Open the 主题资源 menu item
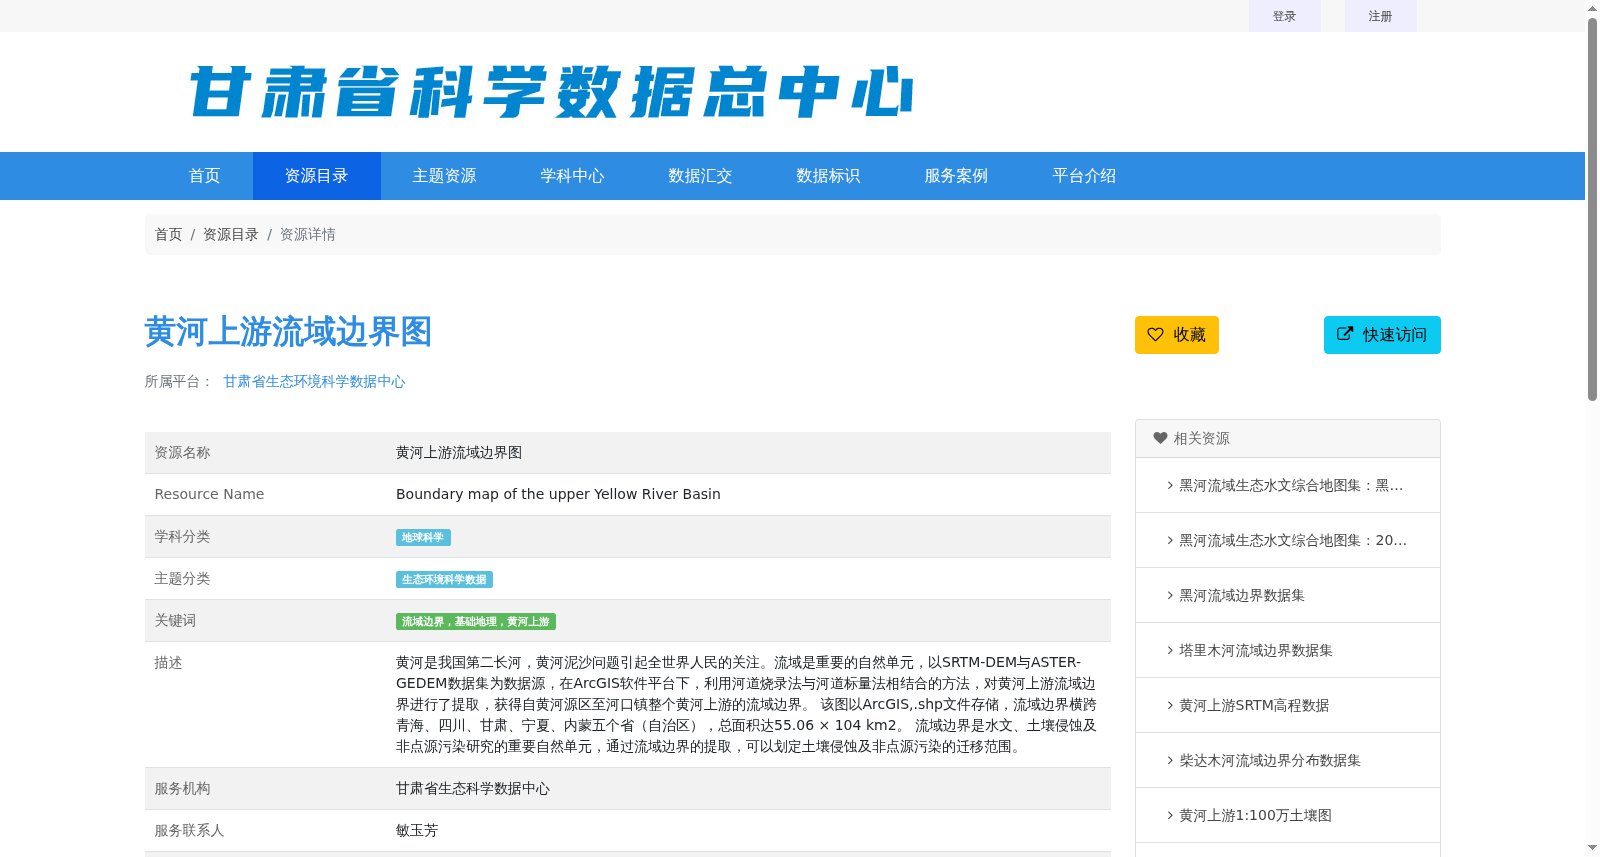 pyautogui.click(x=445, y=176)
